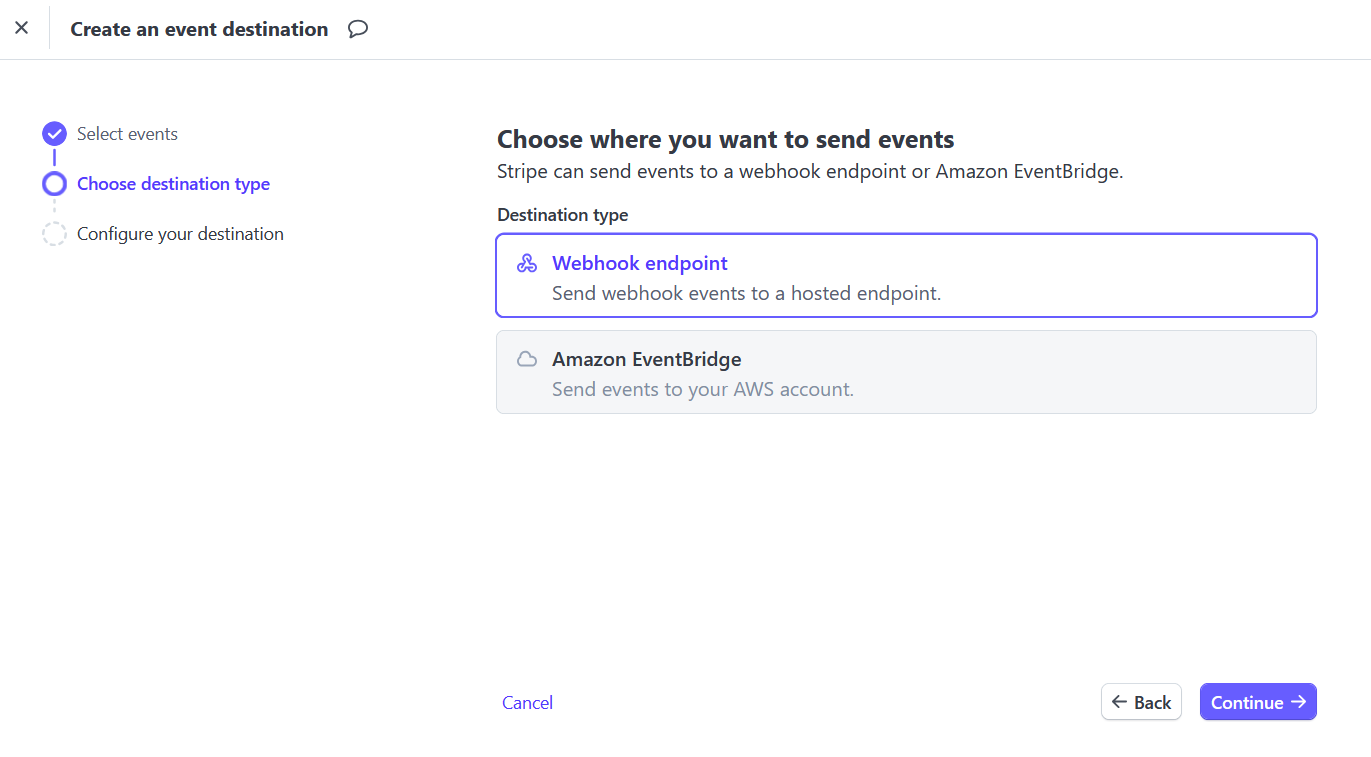Select the Webhook endpoint destination option
Viewport: 1371px width, 757px height.
tap(906, 275)
